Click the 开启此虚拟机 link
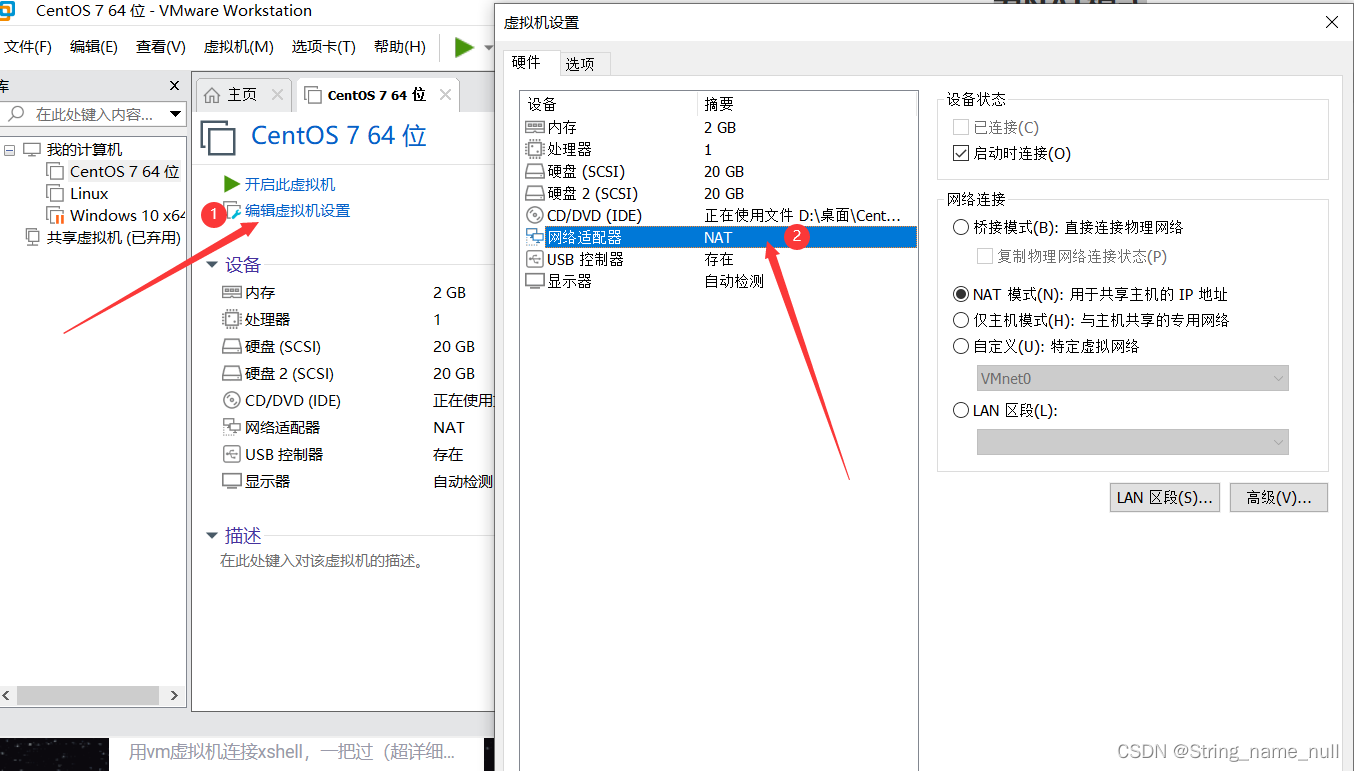The width and height of the screenshot is (1354, 771). click(290, 185)
